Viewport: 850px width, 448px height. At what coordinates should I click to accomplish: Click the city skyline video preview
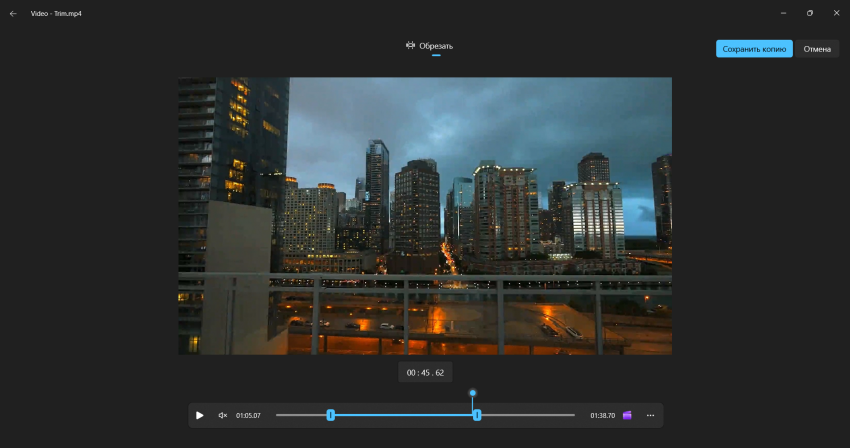(425, 216)
